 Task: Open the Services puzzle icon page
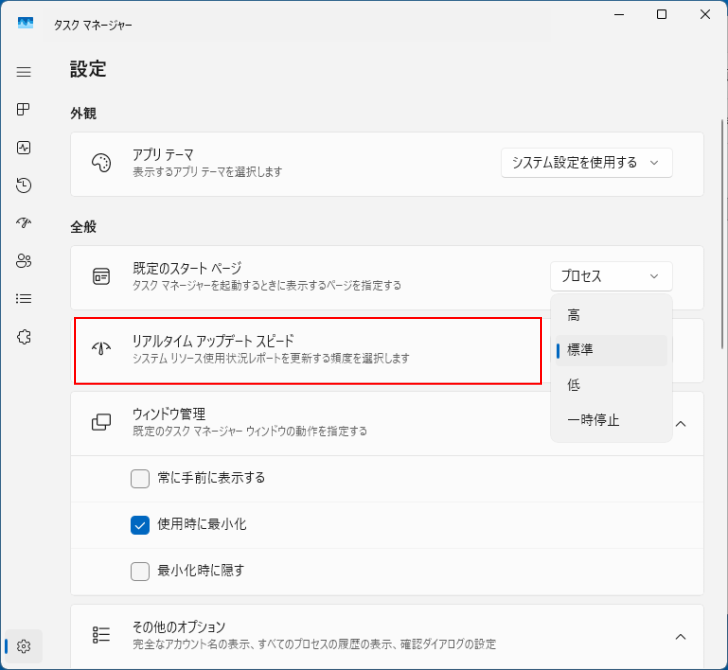[x=24, y=337]
